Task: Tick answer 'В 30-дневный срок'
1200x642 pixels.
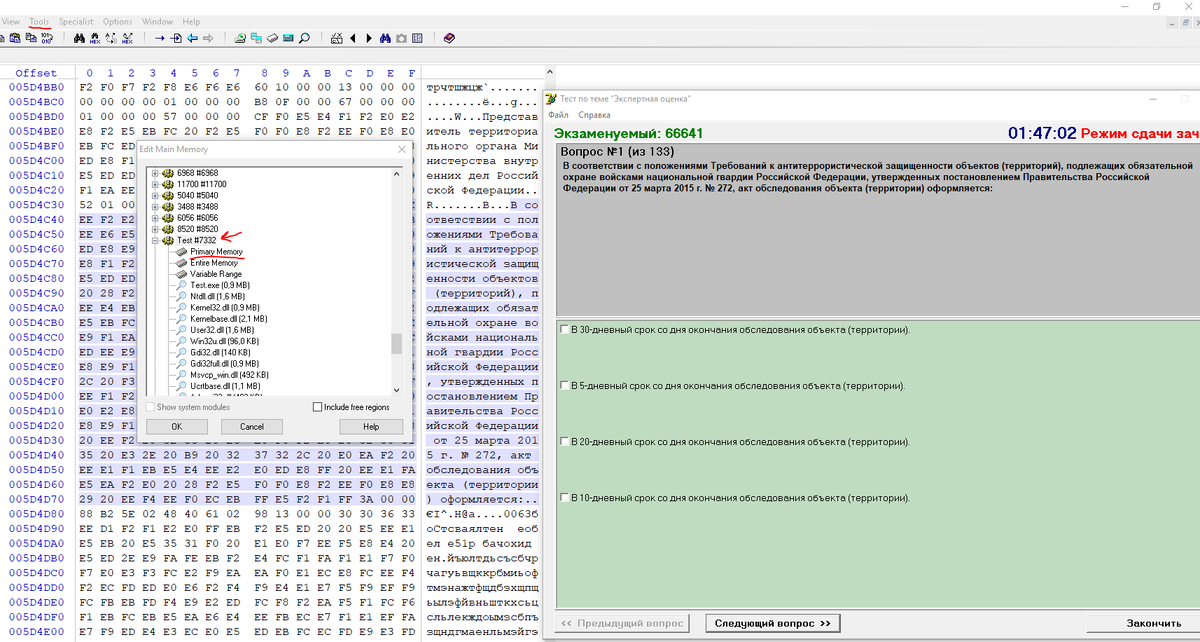Action: [566, 330]
